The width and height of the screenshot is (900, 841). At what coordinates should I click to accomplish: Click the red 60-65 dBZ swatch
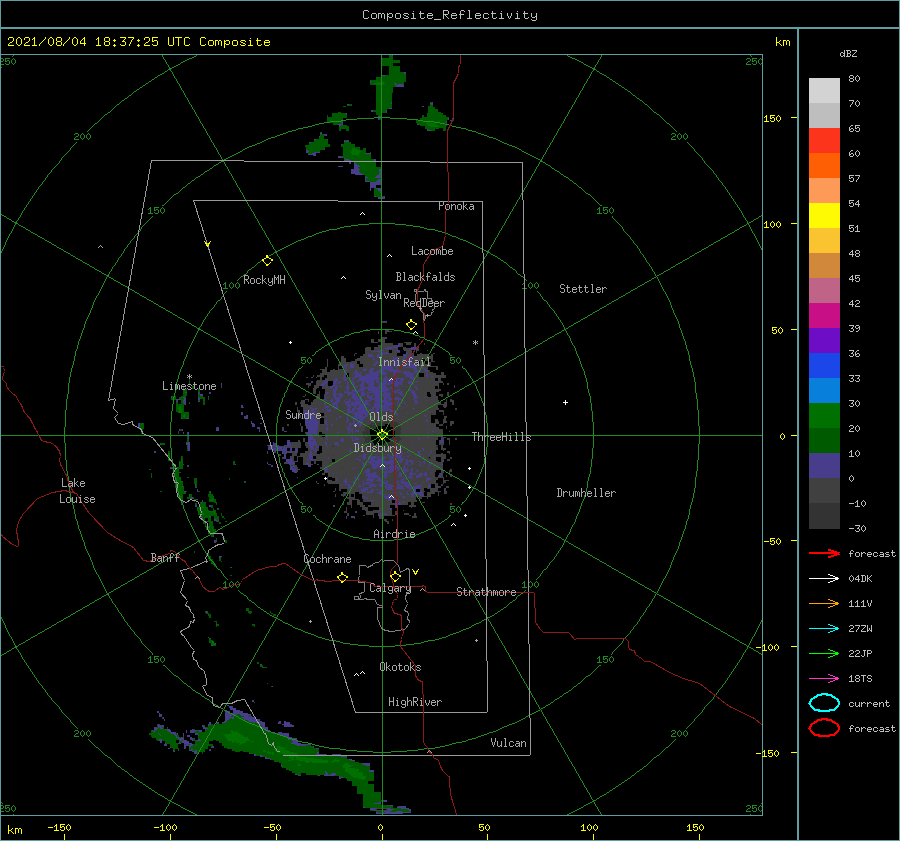point(824,141)
